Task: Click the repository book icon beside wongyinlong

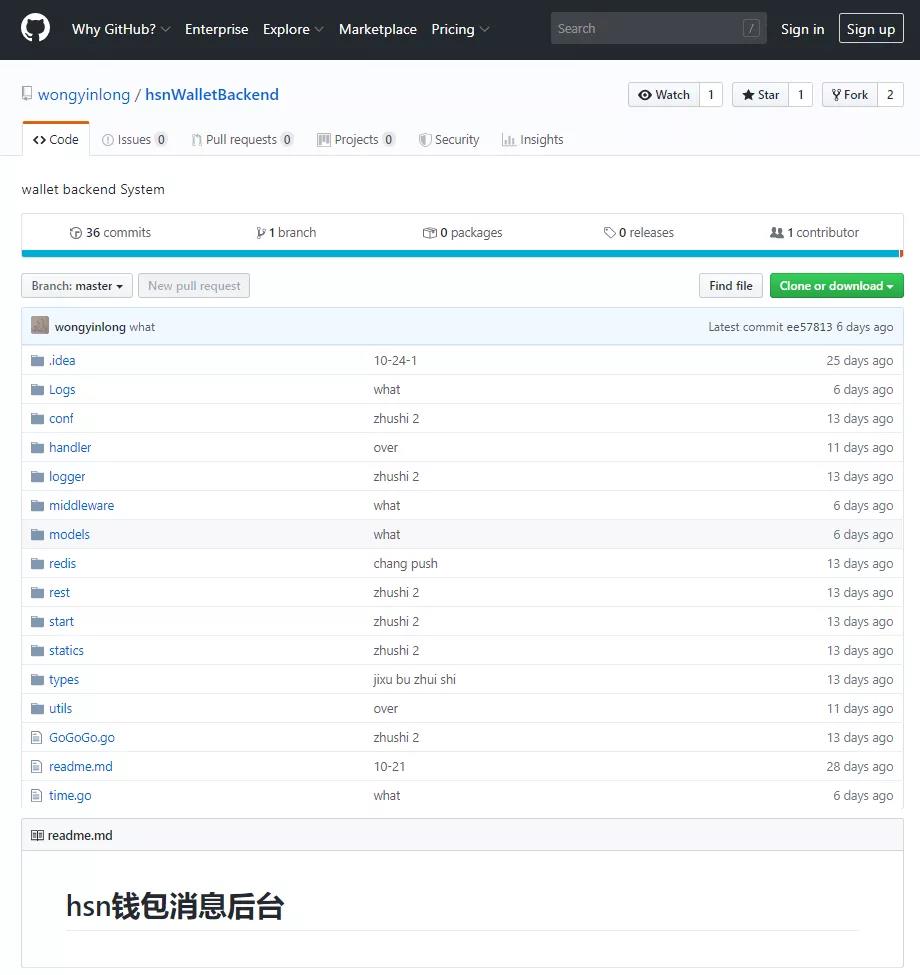Action: [x=27, y=94]
